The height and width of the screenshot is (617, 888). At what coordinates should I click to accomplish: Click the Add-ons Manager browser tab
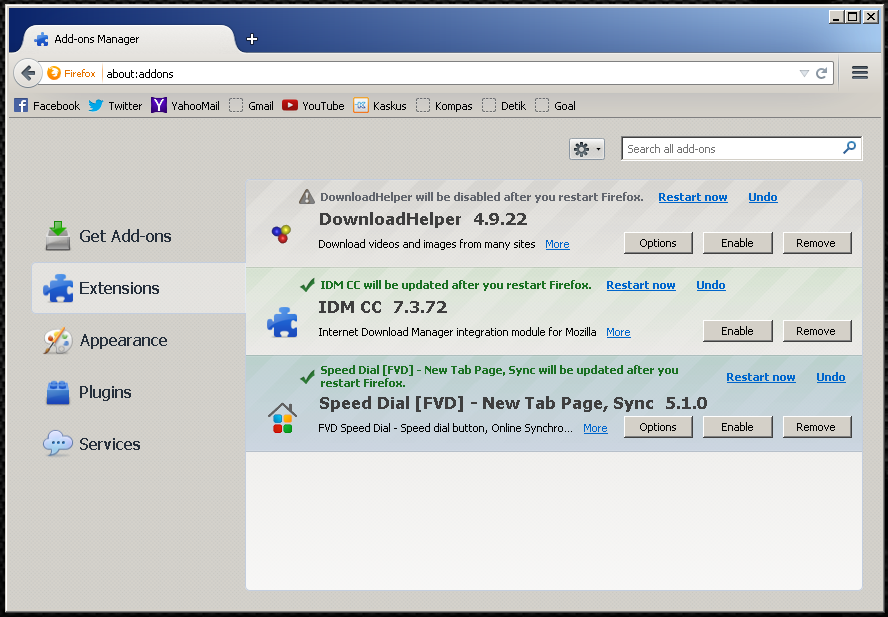pos(129,39)
